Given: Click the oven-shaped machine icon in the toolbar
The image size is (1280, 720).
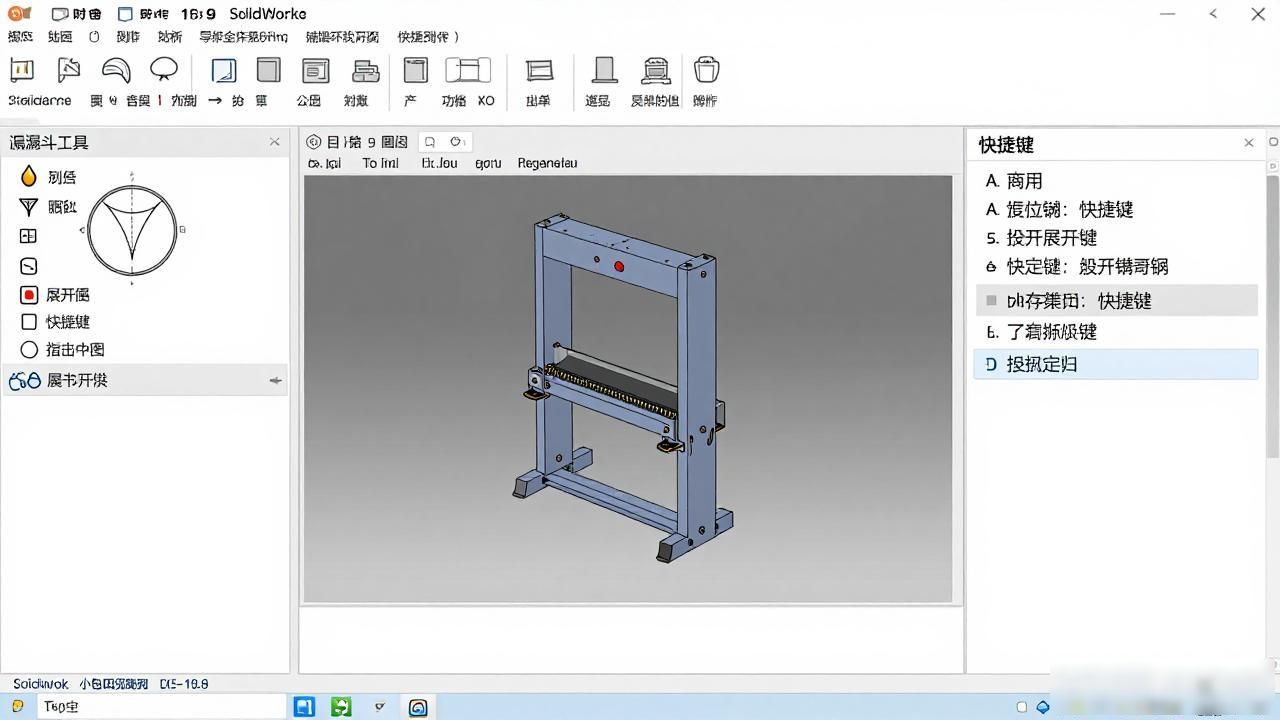Looking at the screenshot, I should 655,70.
